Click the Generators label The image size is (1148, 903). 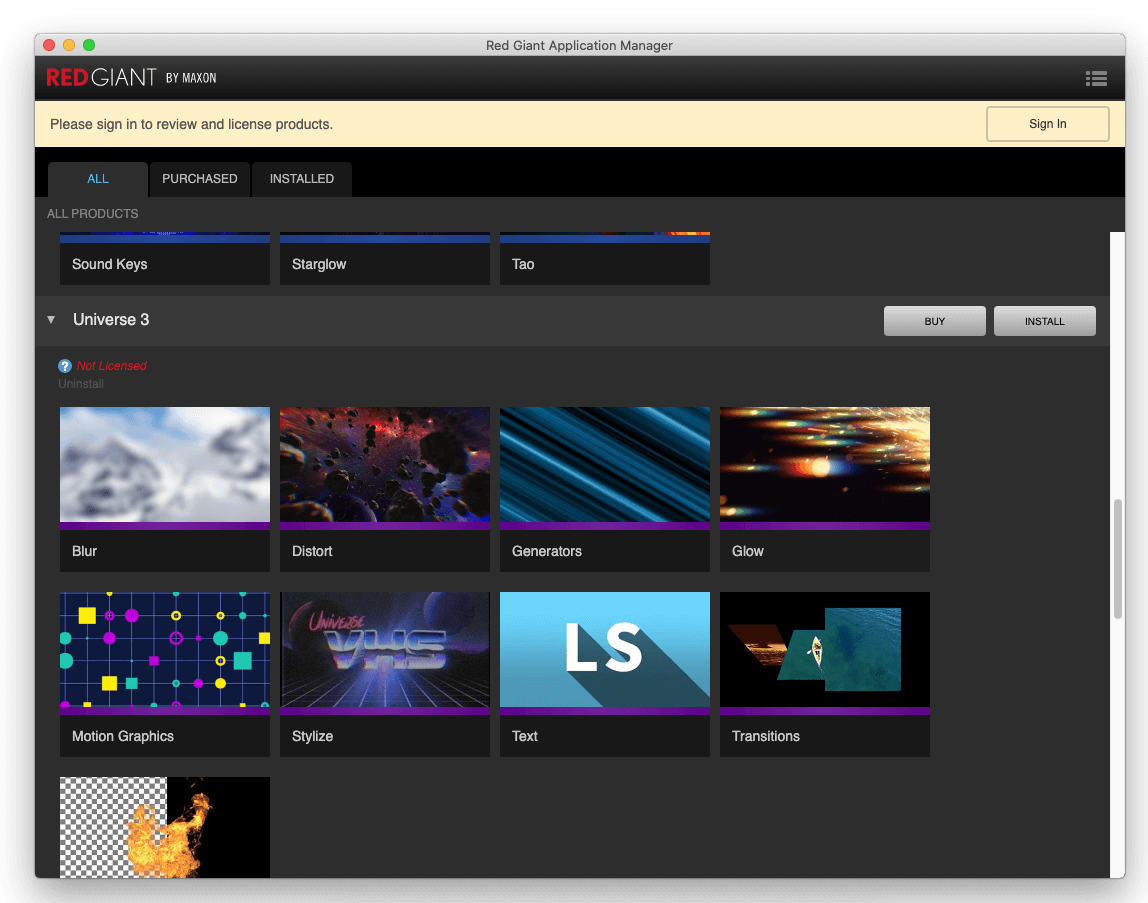click(x=547, y=551)
